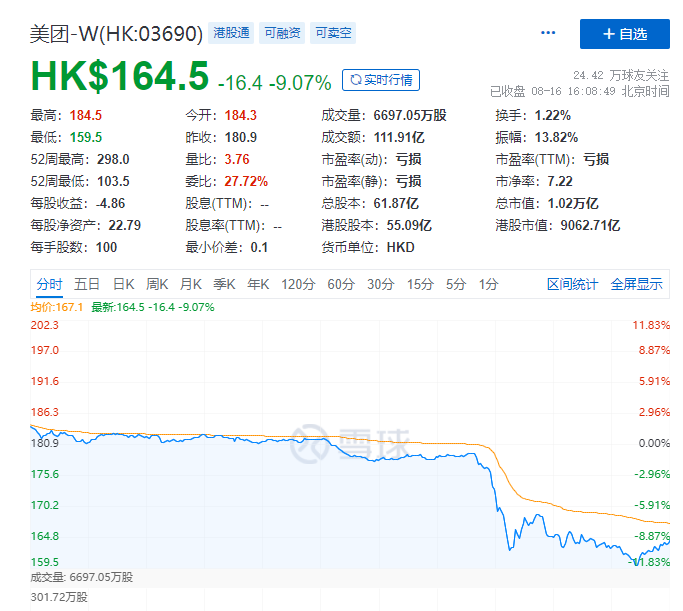683x611 pixels.
Task: Switch to the 季K chart tab
Action: click(224, 284)
